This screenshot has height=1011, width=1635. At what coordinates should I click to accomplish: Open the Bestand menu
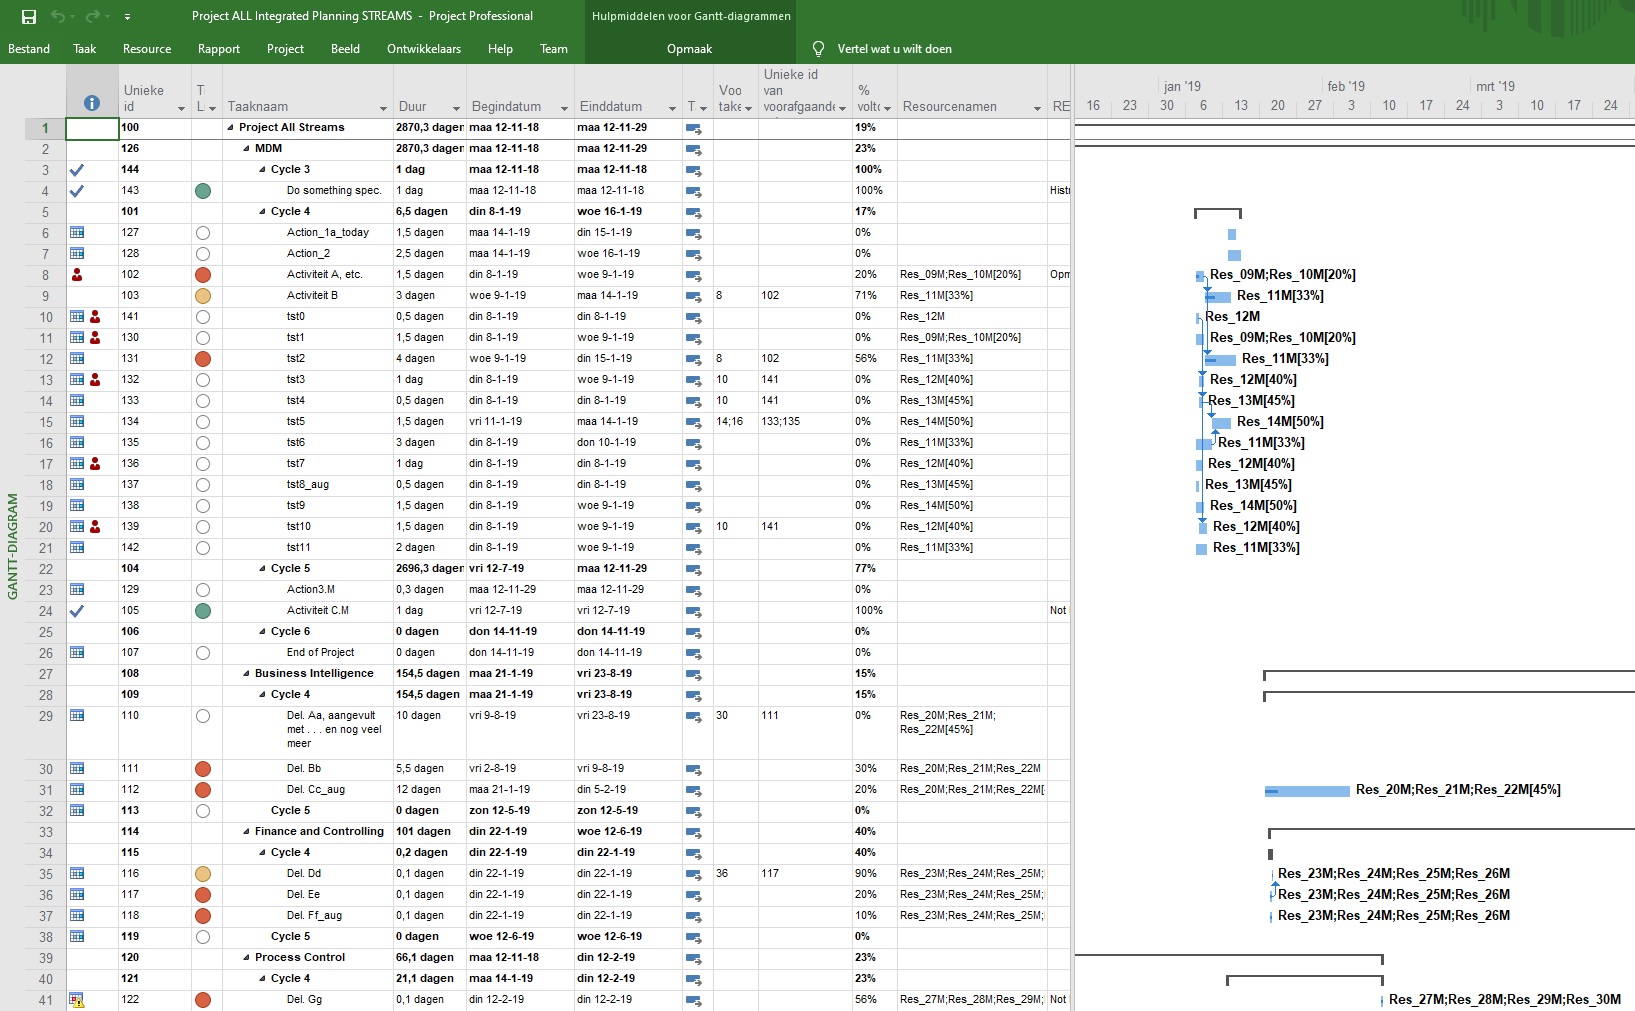coord(29,49)
